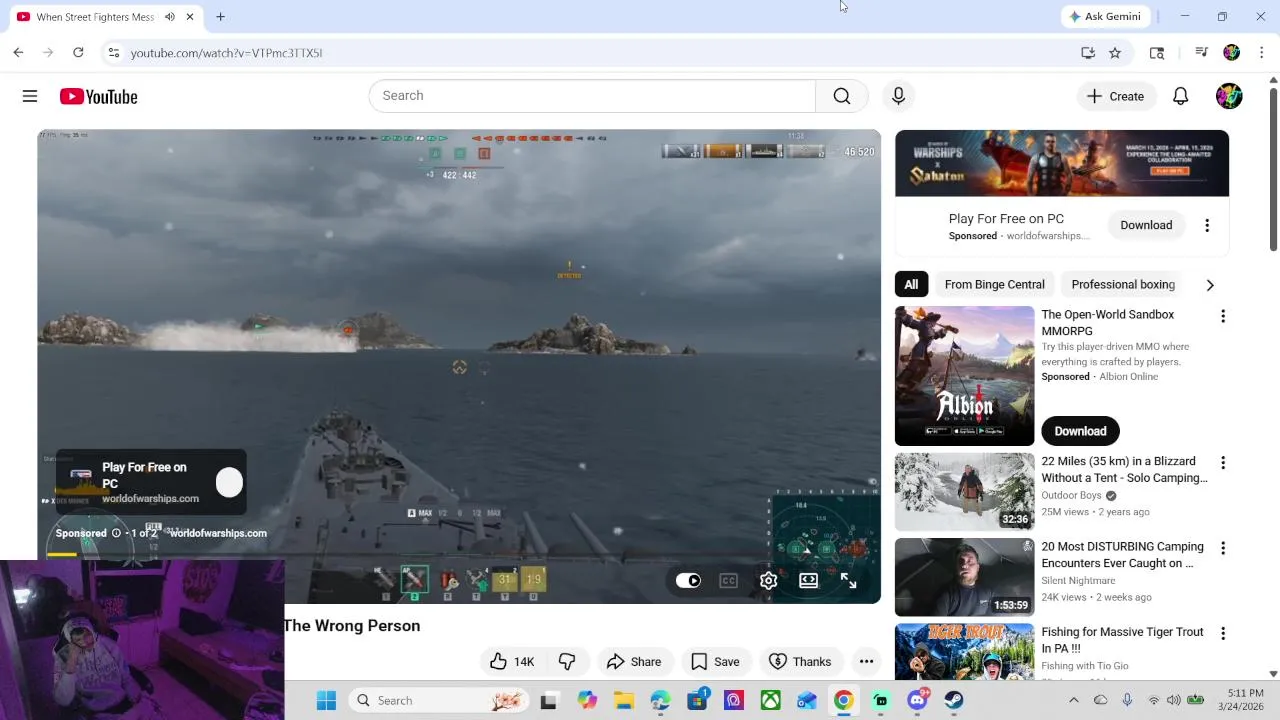Open the video player settings gear
1280x720 pixels.
[768, 580]
